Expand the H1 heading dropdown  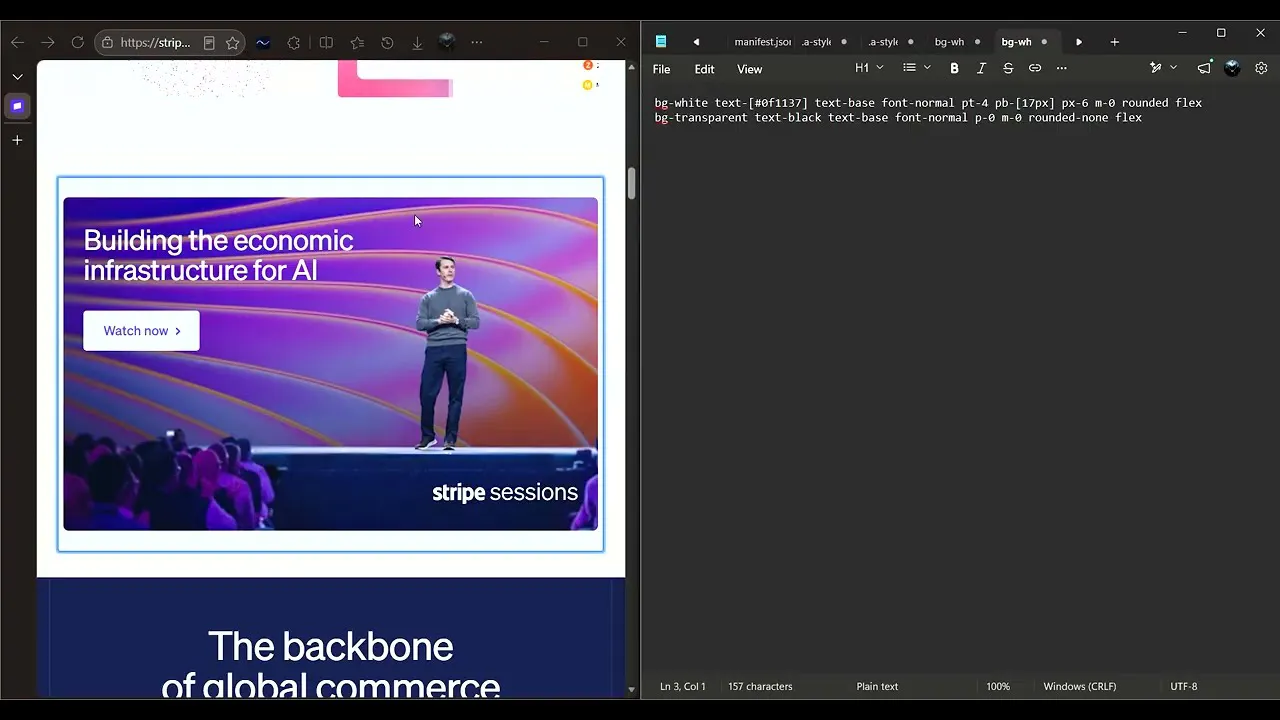[869, 68]
